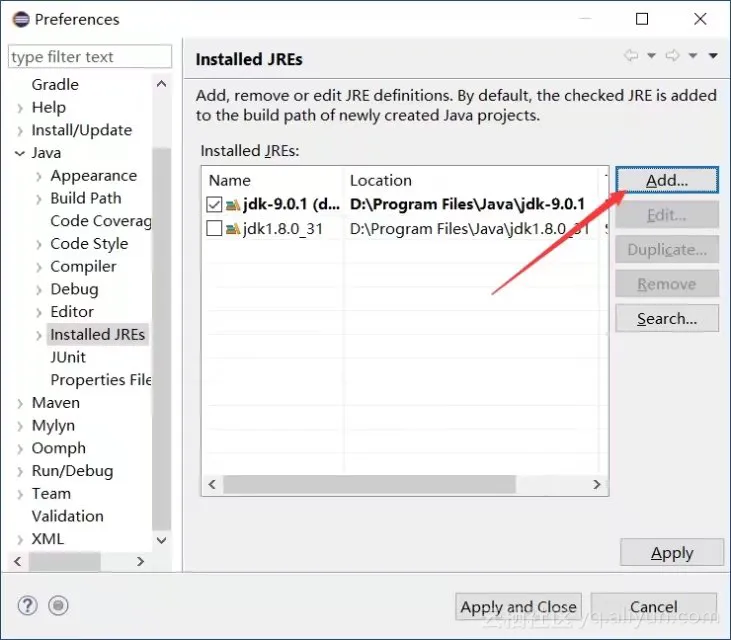Click the Add... button

(667, 180)
